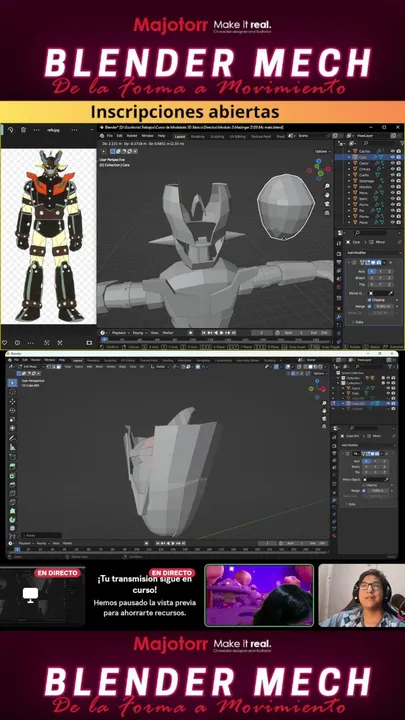Open Mesh menu in Cube.003 window header
Image resolution: width=405 pixels, height=720 pixels.
pyautogui.click(x=99, y=367)
